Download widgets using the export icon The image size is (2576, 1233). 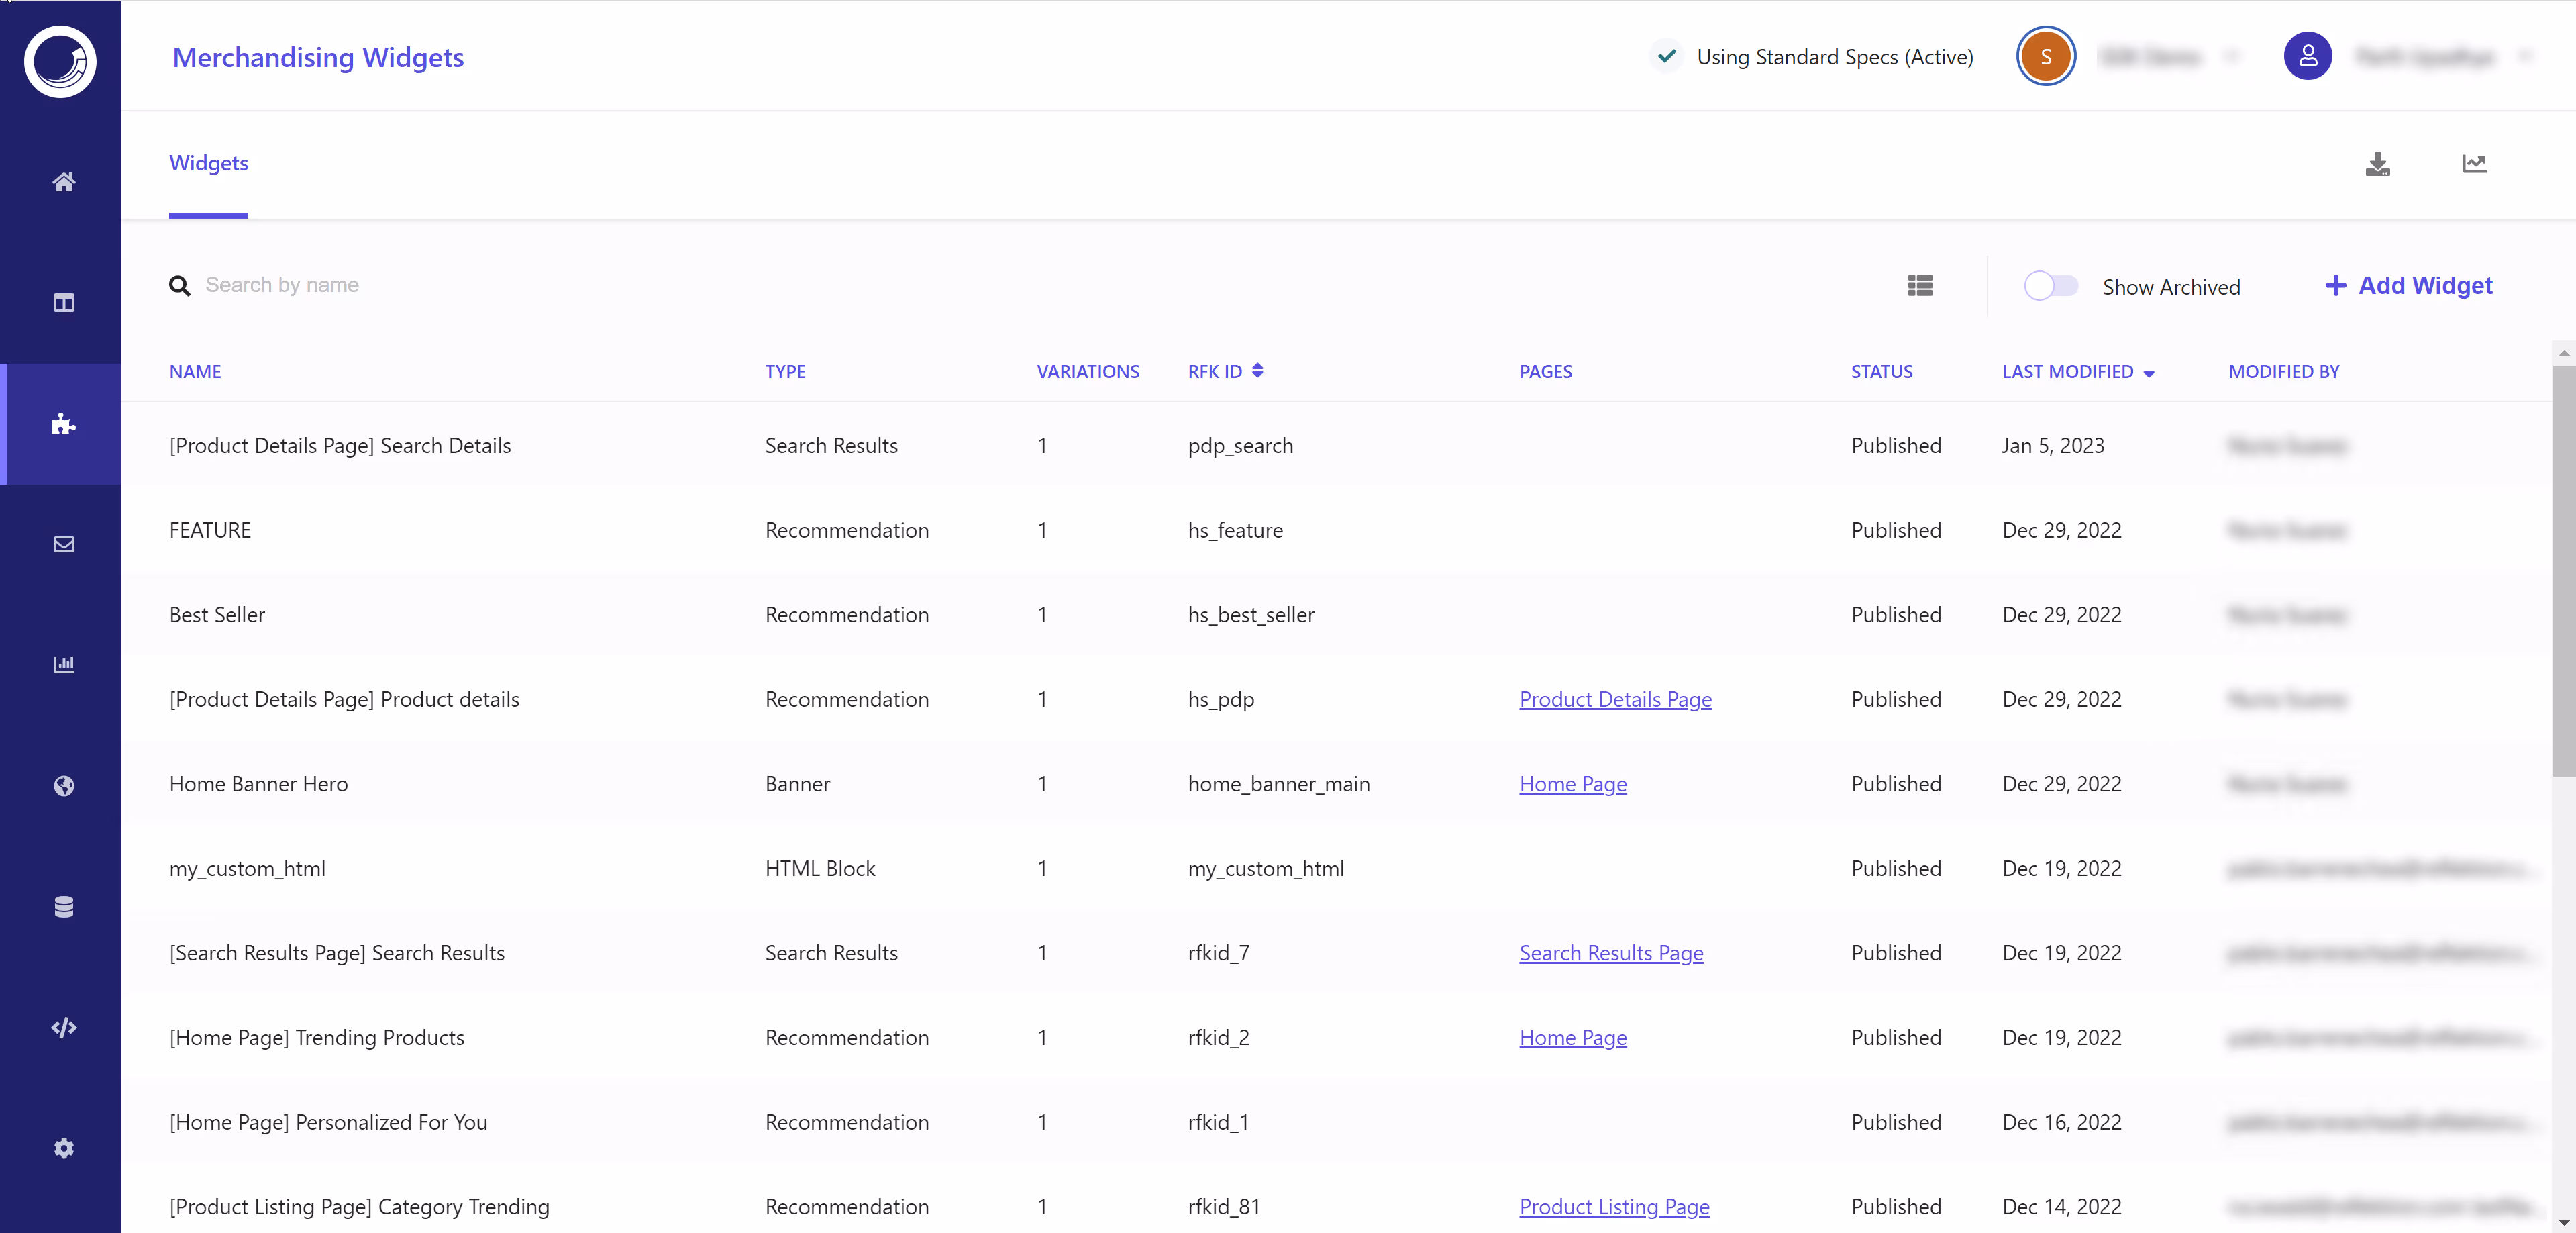coord(2379,164)
